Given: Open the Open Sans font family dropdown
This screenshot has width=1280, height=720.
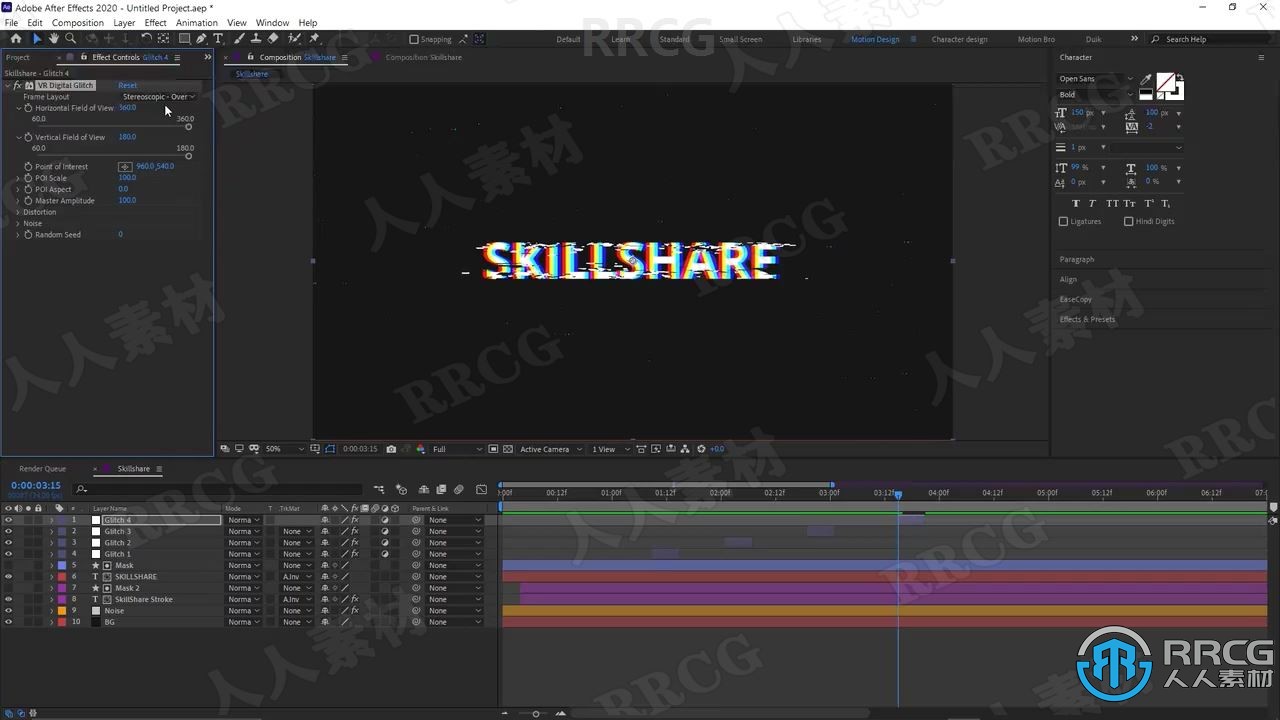Looking at the screenshot, I should pyautogui.click(x=1097, y=79).
